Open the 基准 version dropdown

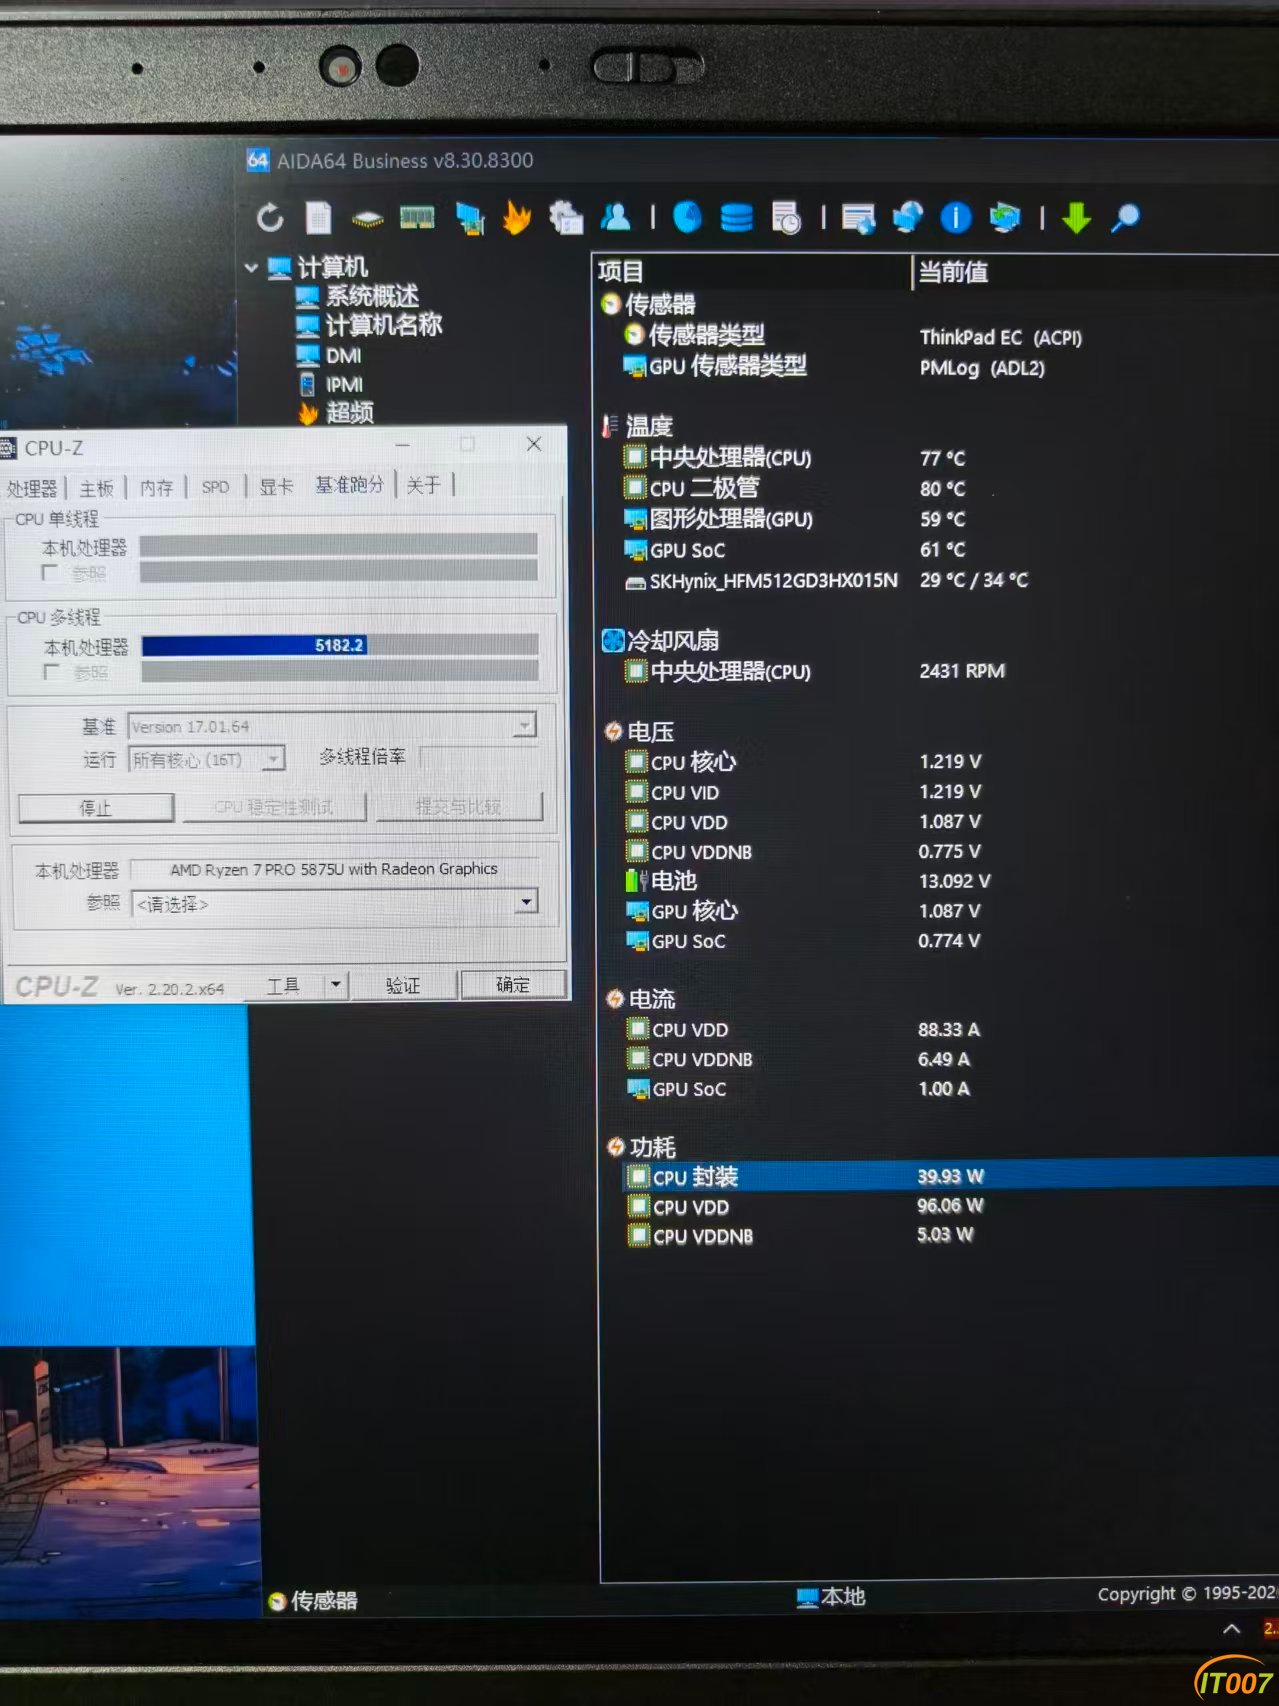click(526, 725)
